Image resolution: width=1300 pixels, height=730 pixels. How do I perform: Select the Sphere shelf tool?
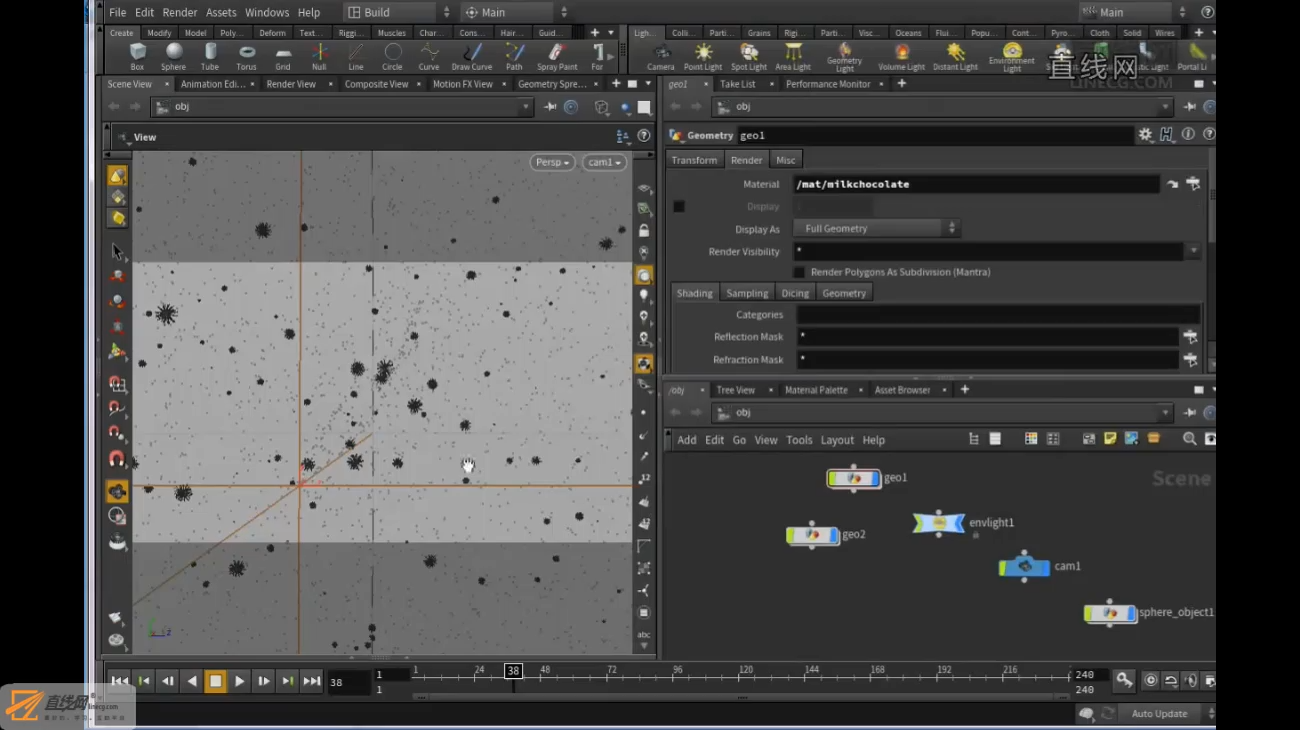pos(173,56)
